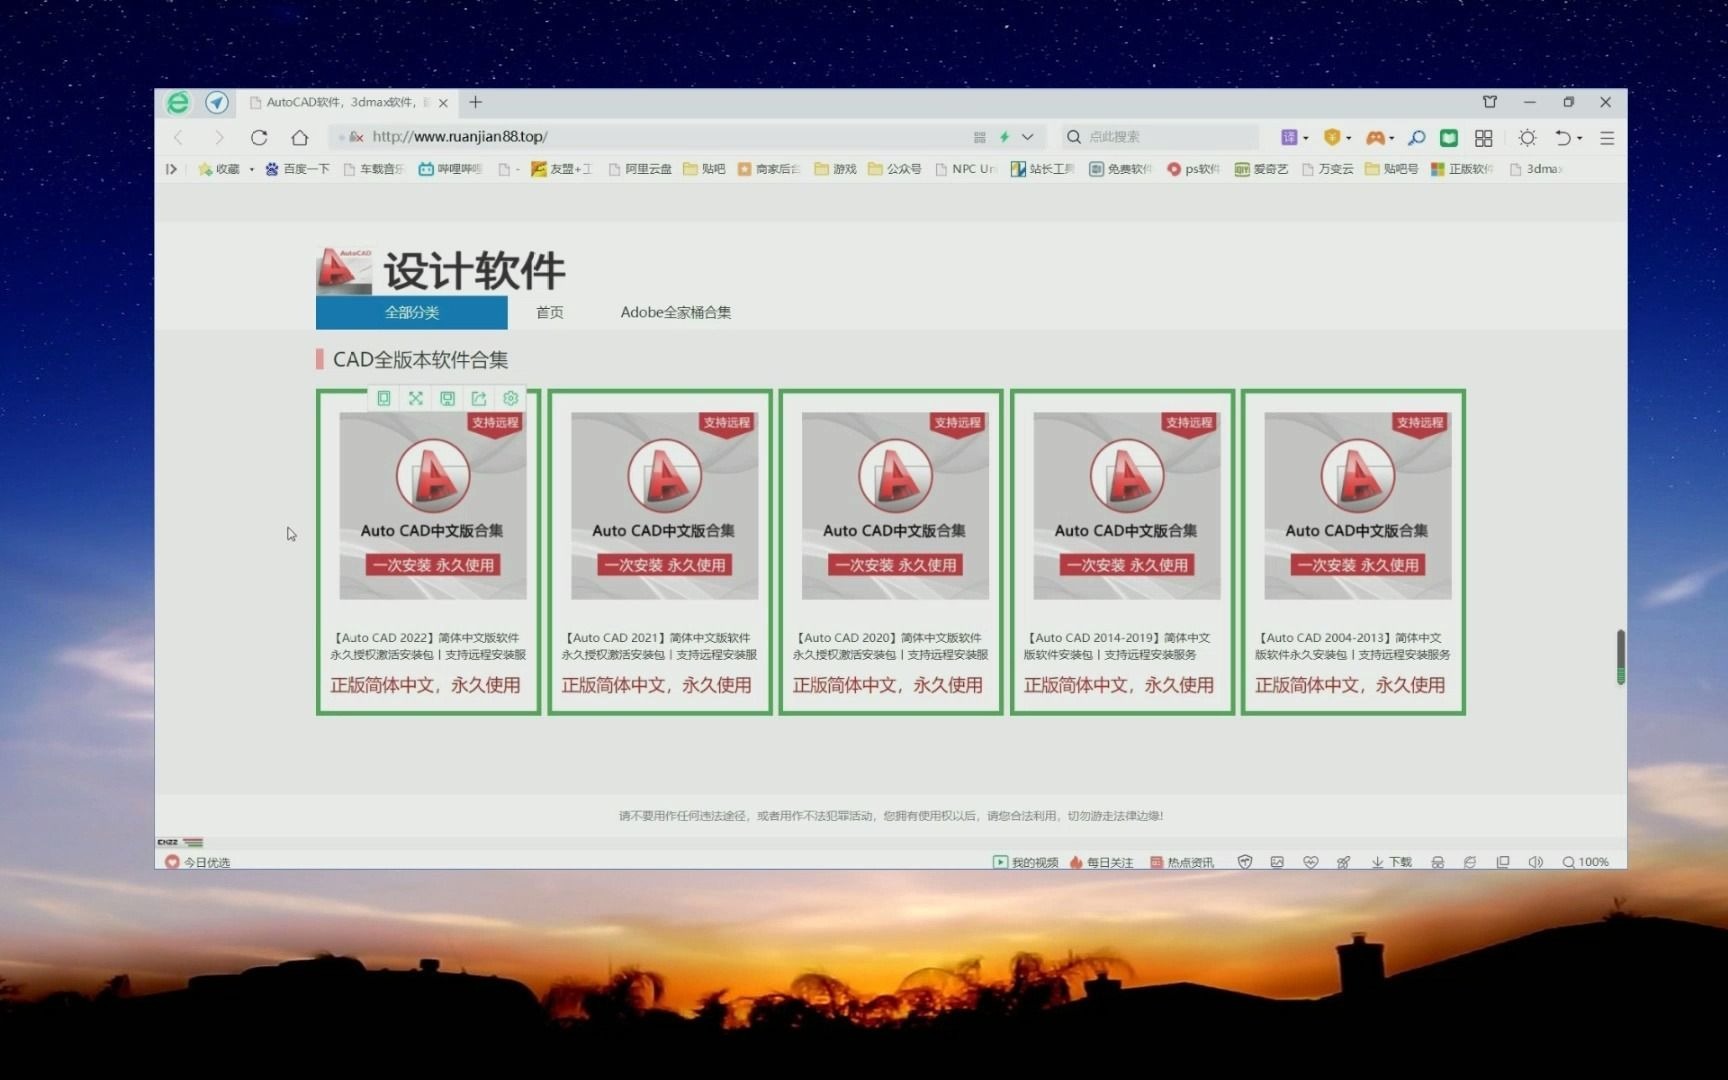Click the shield security icon in status bar
Viewport: 1728px width, 1080px height.
pyautogui.click(x=1245, y=862)
